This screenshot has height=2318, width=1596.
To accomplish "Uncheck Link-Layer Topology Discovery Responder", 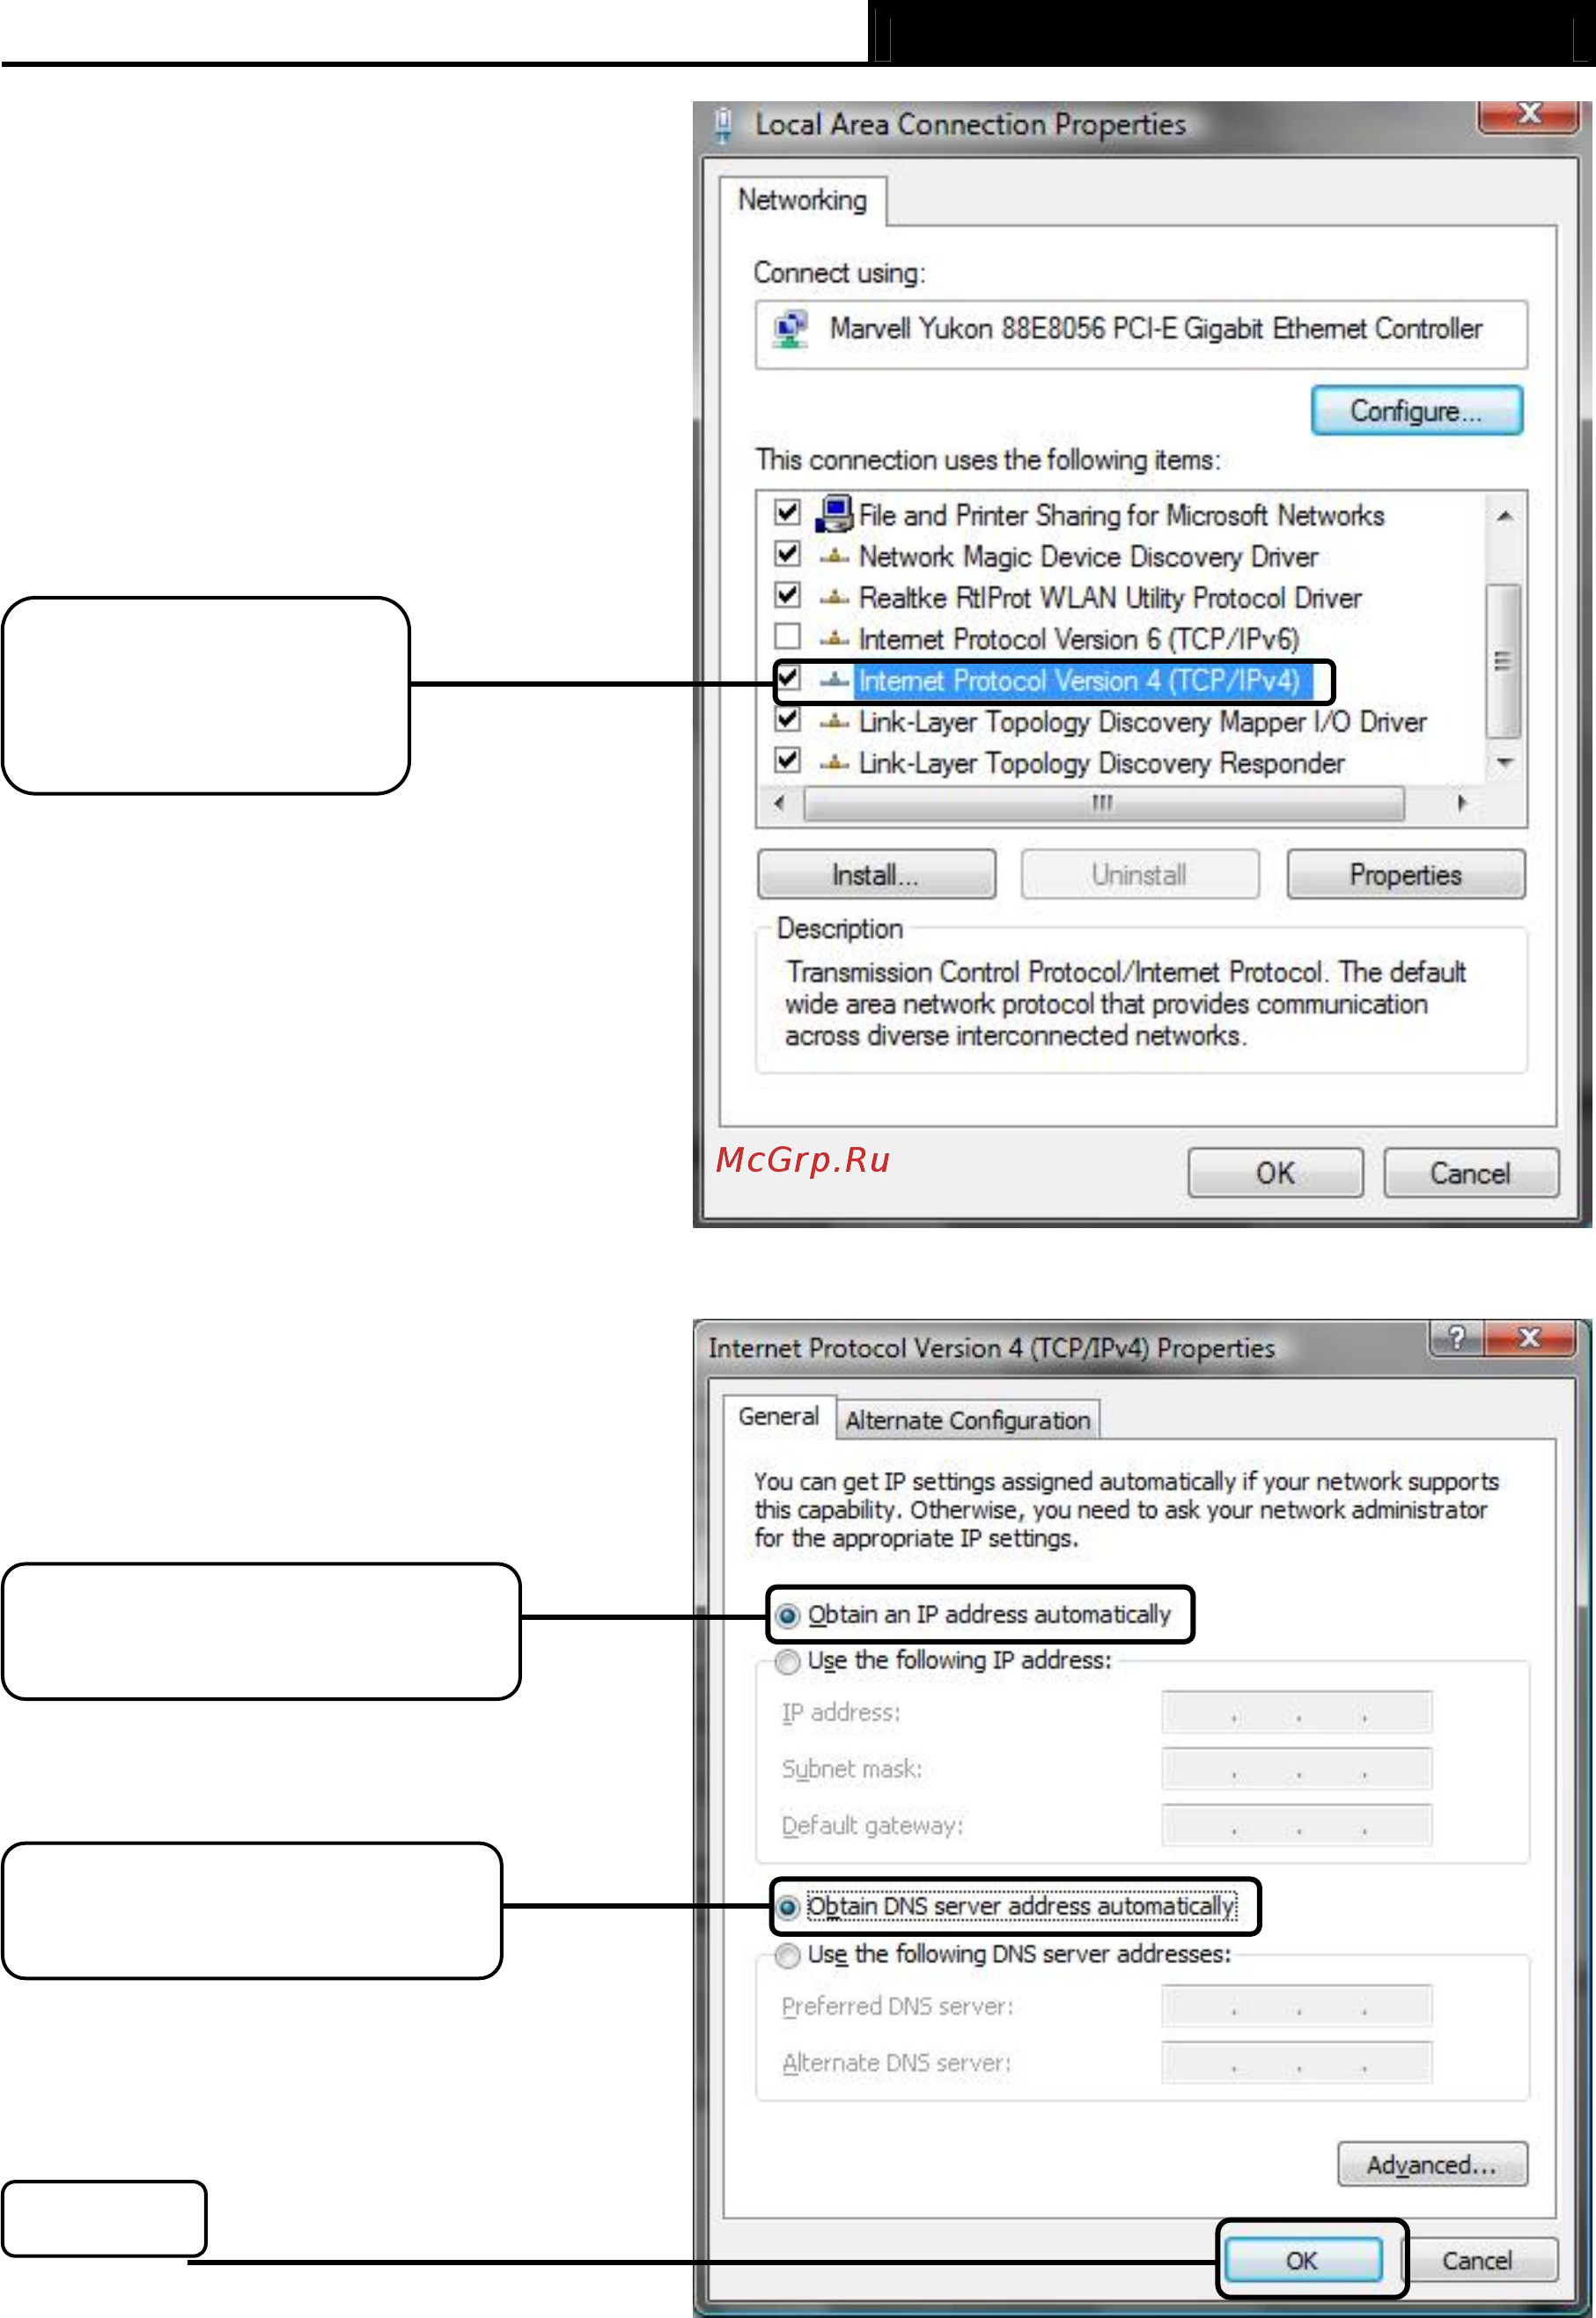I will 788,761.
